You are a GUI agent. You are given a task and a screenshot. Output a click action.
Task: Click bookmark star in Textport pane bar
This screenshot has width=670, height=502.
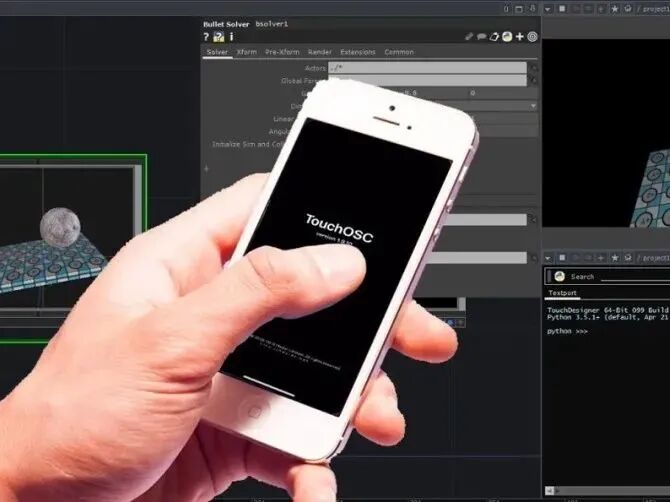tap(615, 258)
